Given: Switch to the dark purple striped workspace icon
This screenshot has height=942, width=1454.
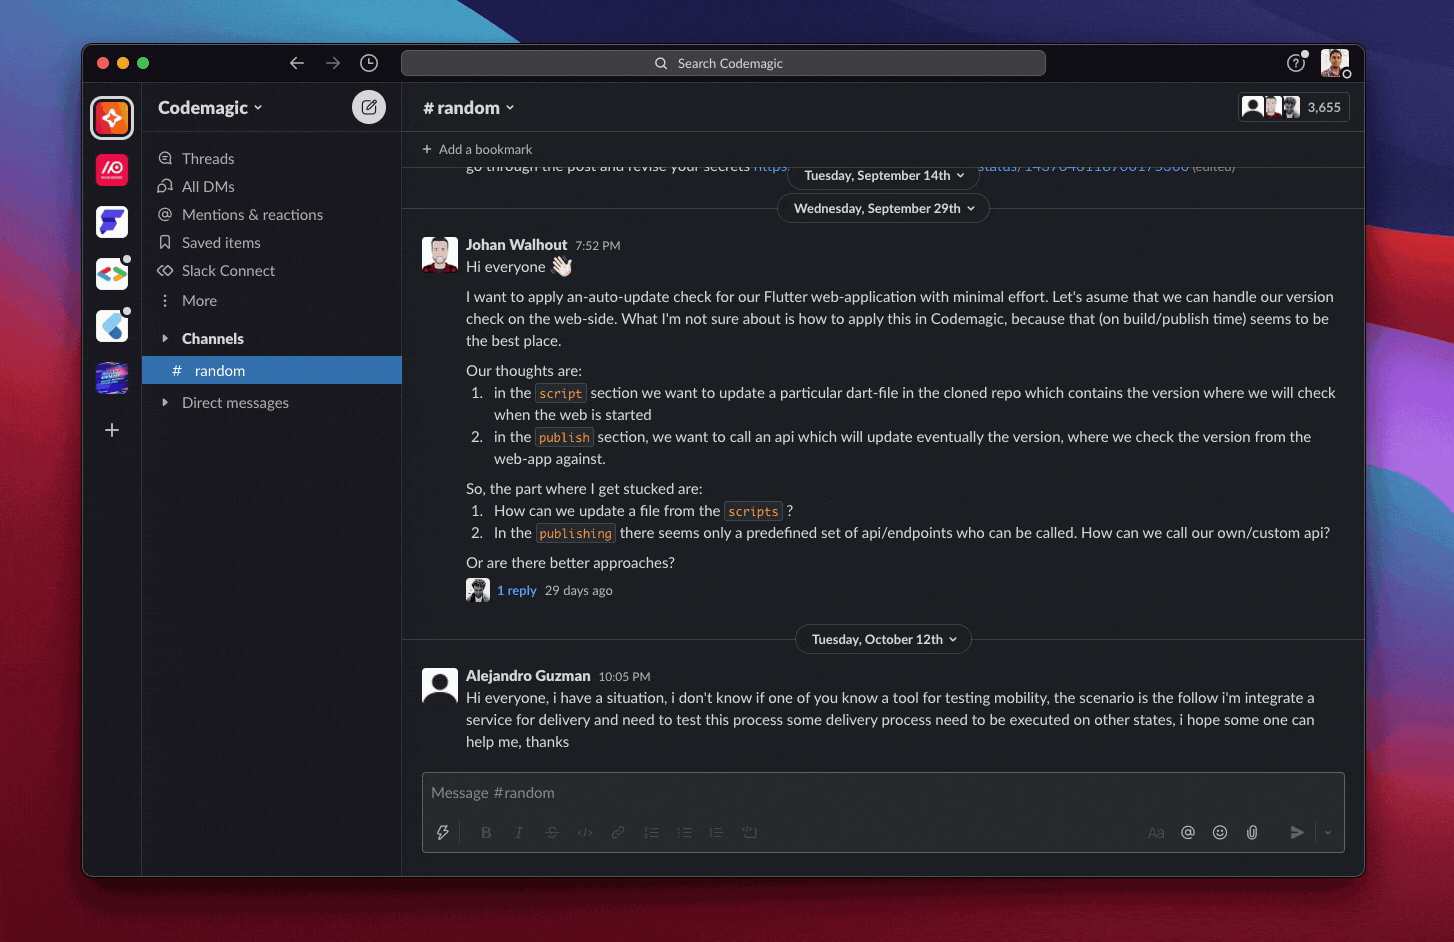Looking at the screenshot, I should click(112, 378).
